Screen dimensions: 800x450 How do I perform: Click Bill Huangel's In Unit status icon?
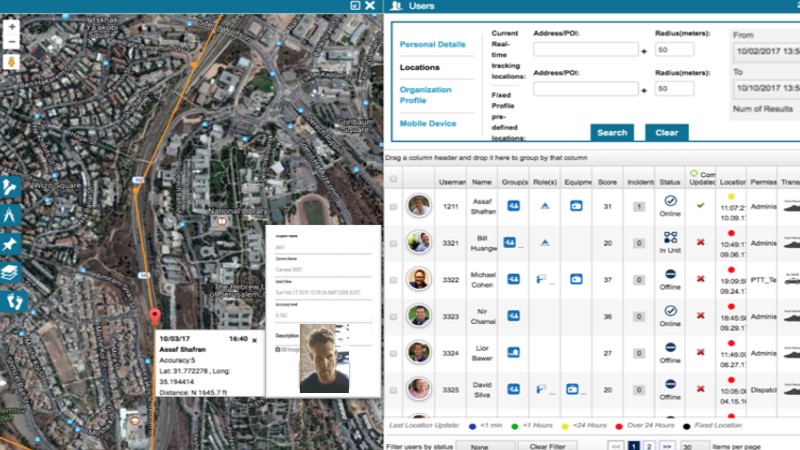point(670,238)
